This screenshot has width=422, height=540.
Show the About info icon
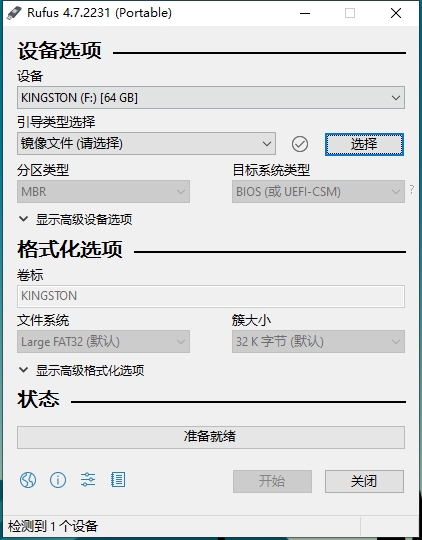click(x=58, y=480)
